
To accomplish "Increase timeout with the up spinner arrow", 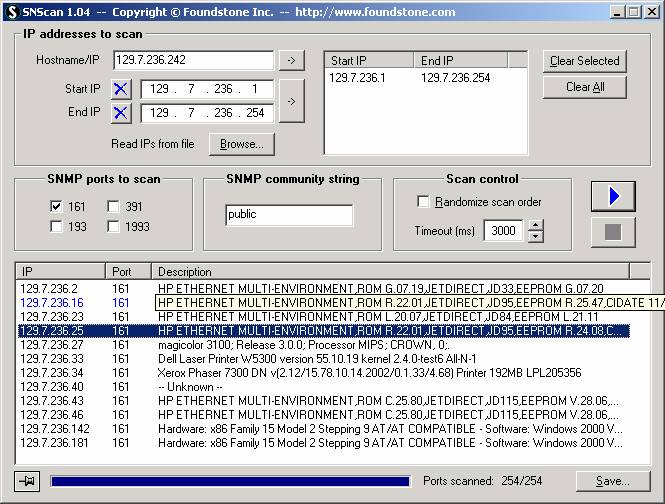I will coord(535,226).
